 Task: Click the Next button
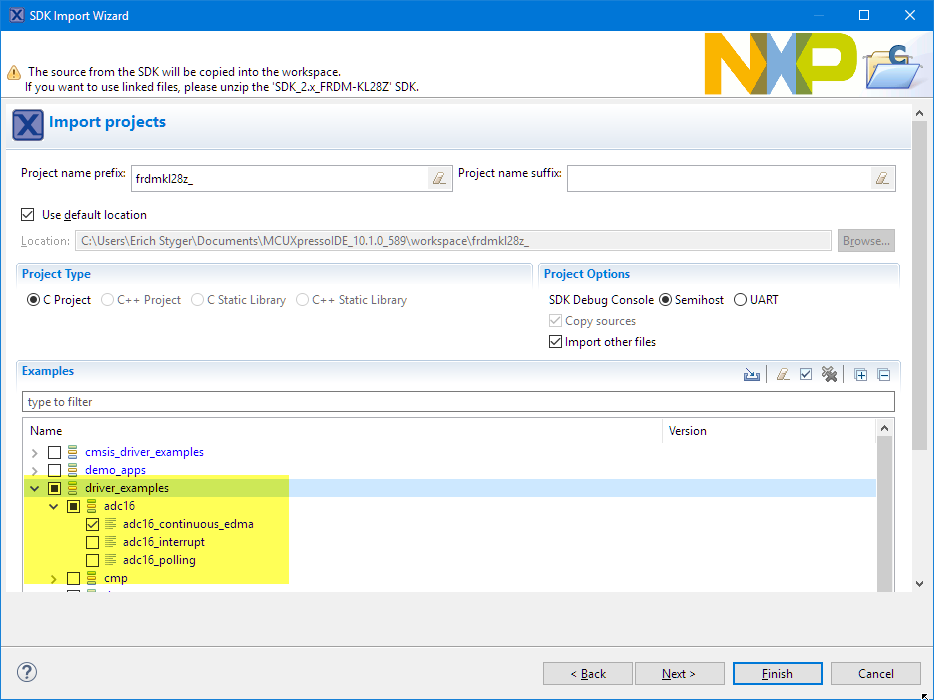680,673
